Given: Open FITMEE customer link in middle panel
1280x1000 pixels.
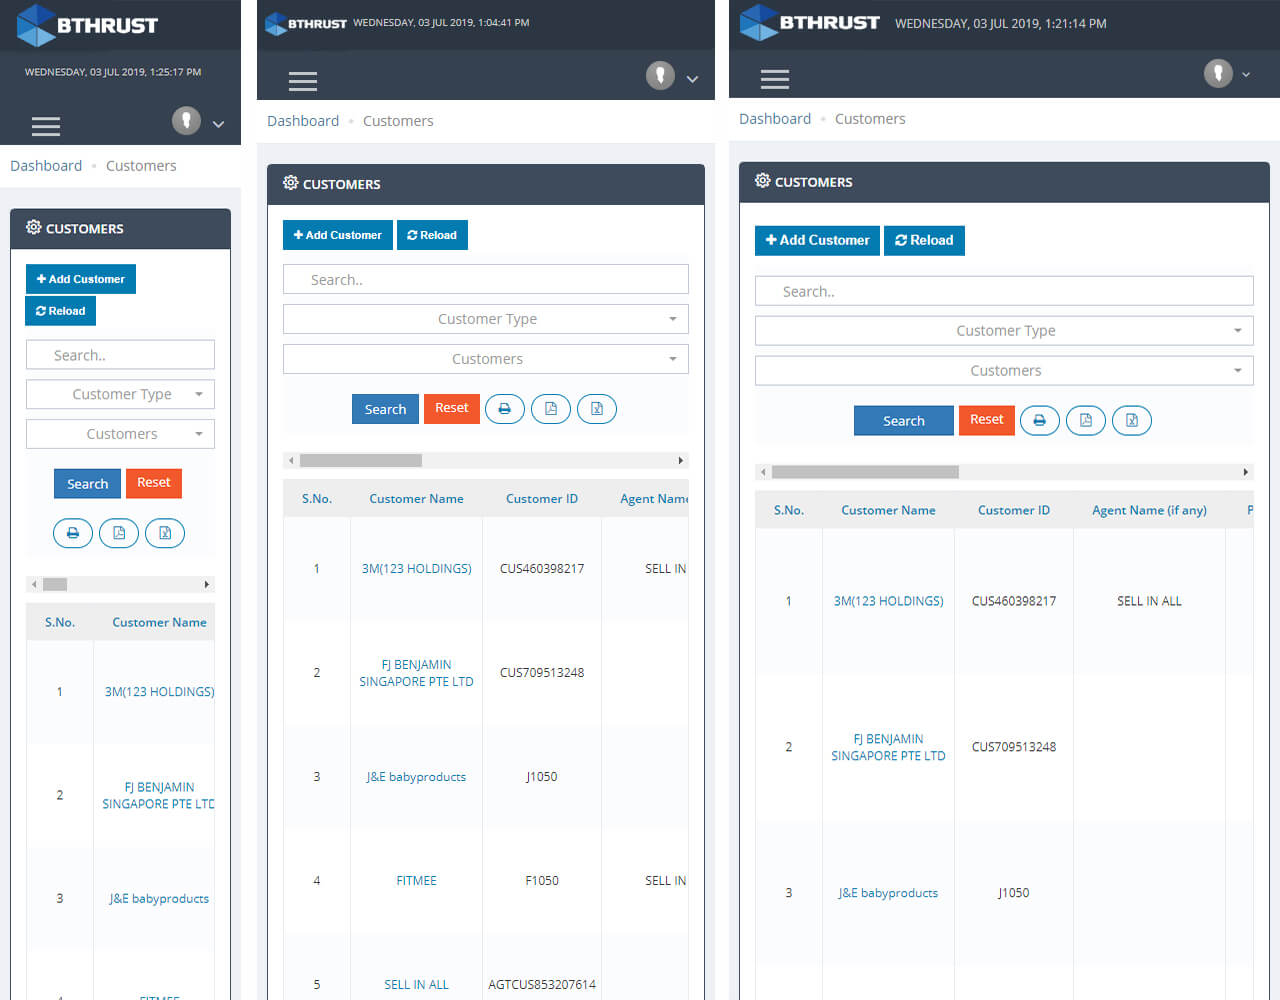Looking at the screenshot, I should tap(417, 881).
